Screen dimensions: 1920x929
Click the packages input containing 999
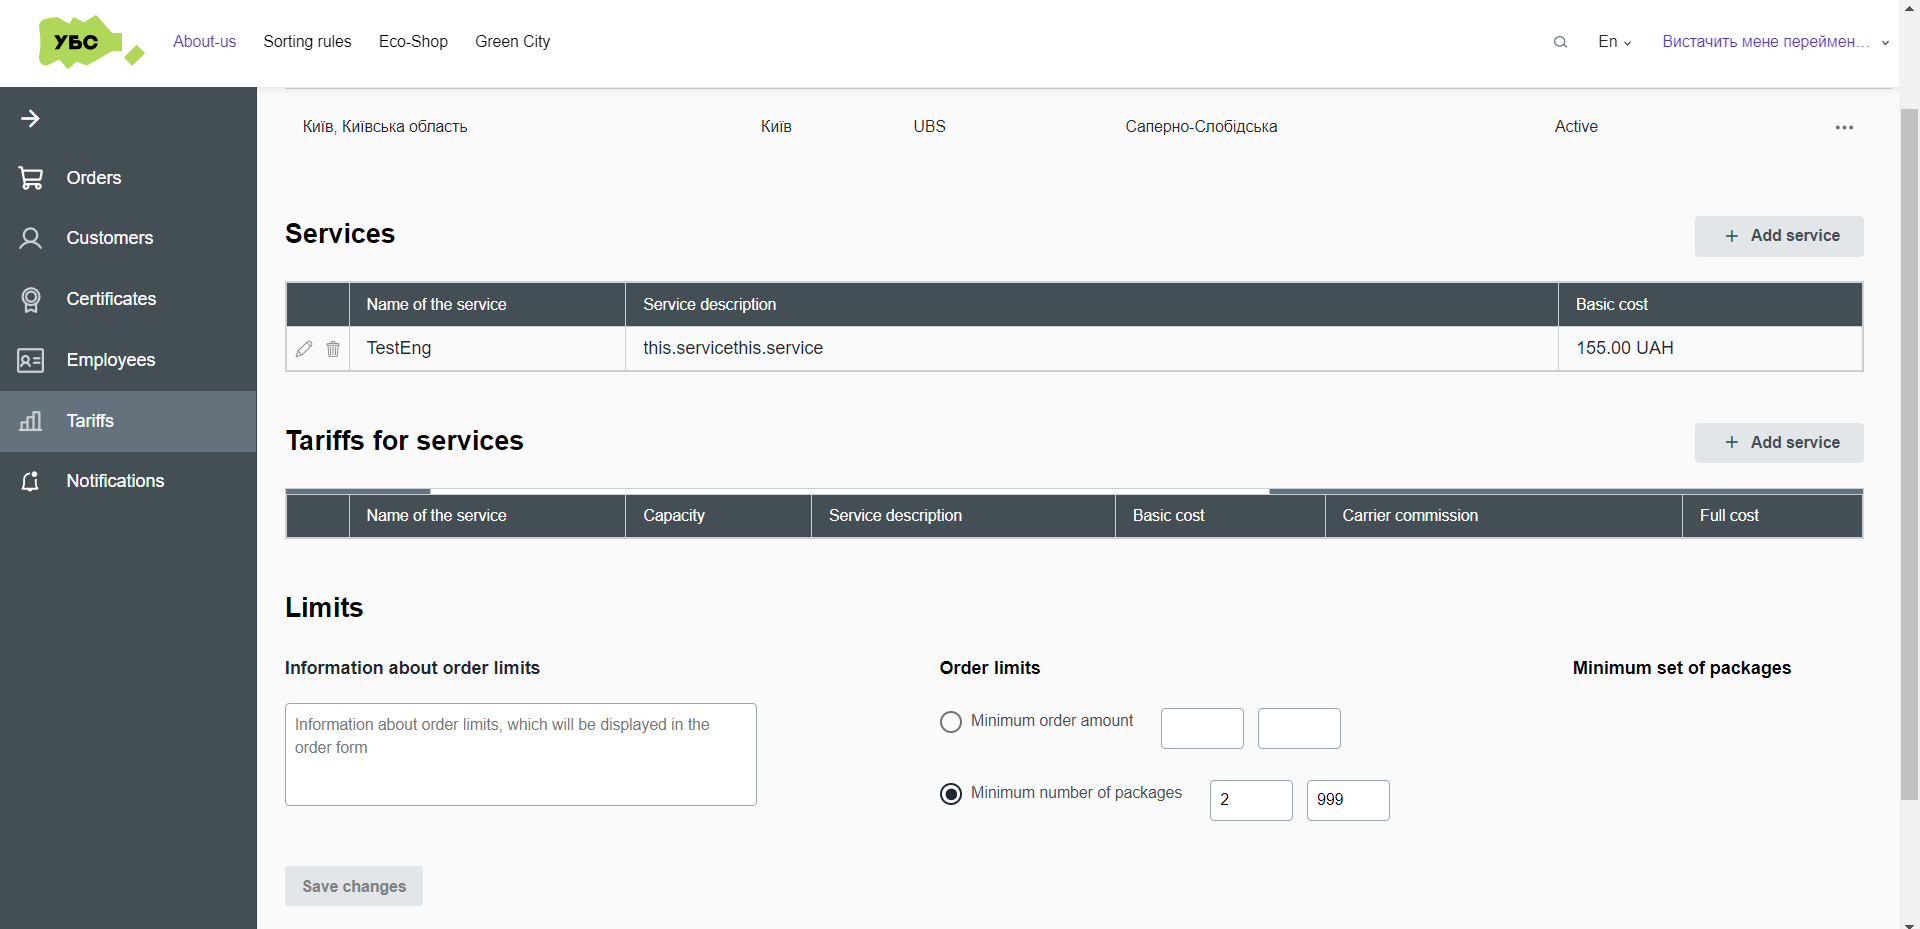(x=1347, y=800)
